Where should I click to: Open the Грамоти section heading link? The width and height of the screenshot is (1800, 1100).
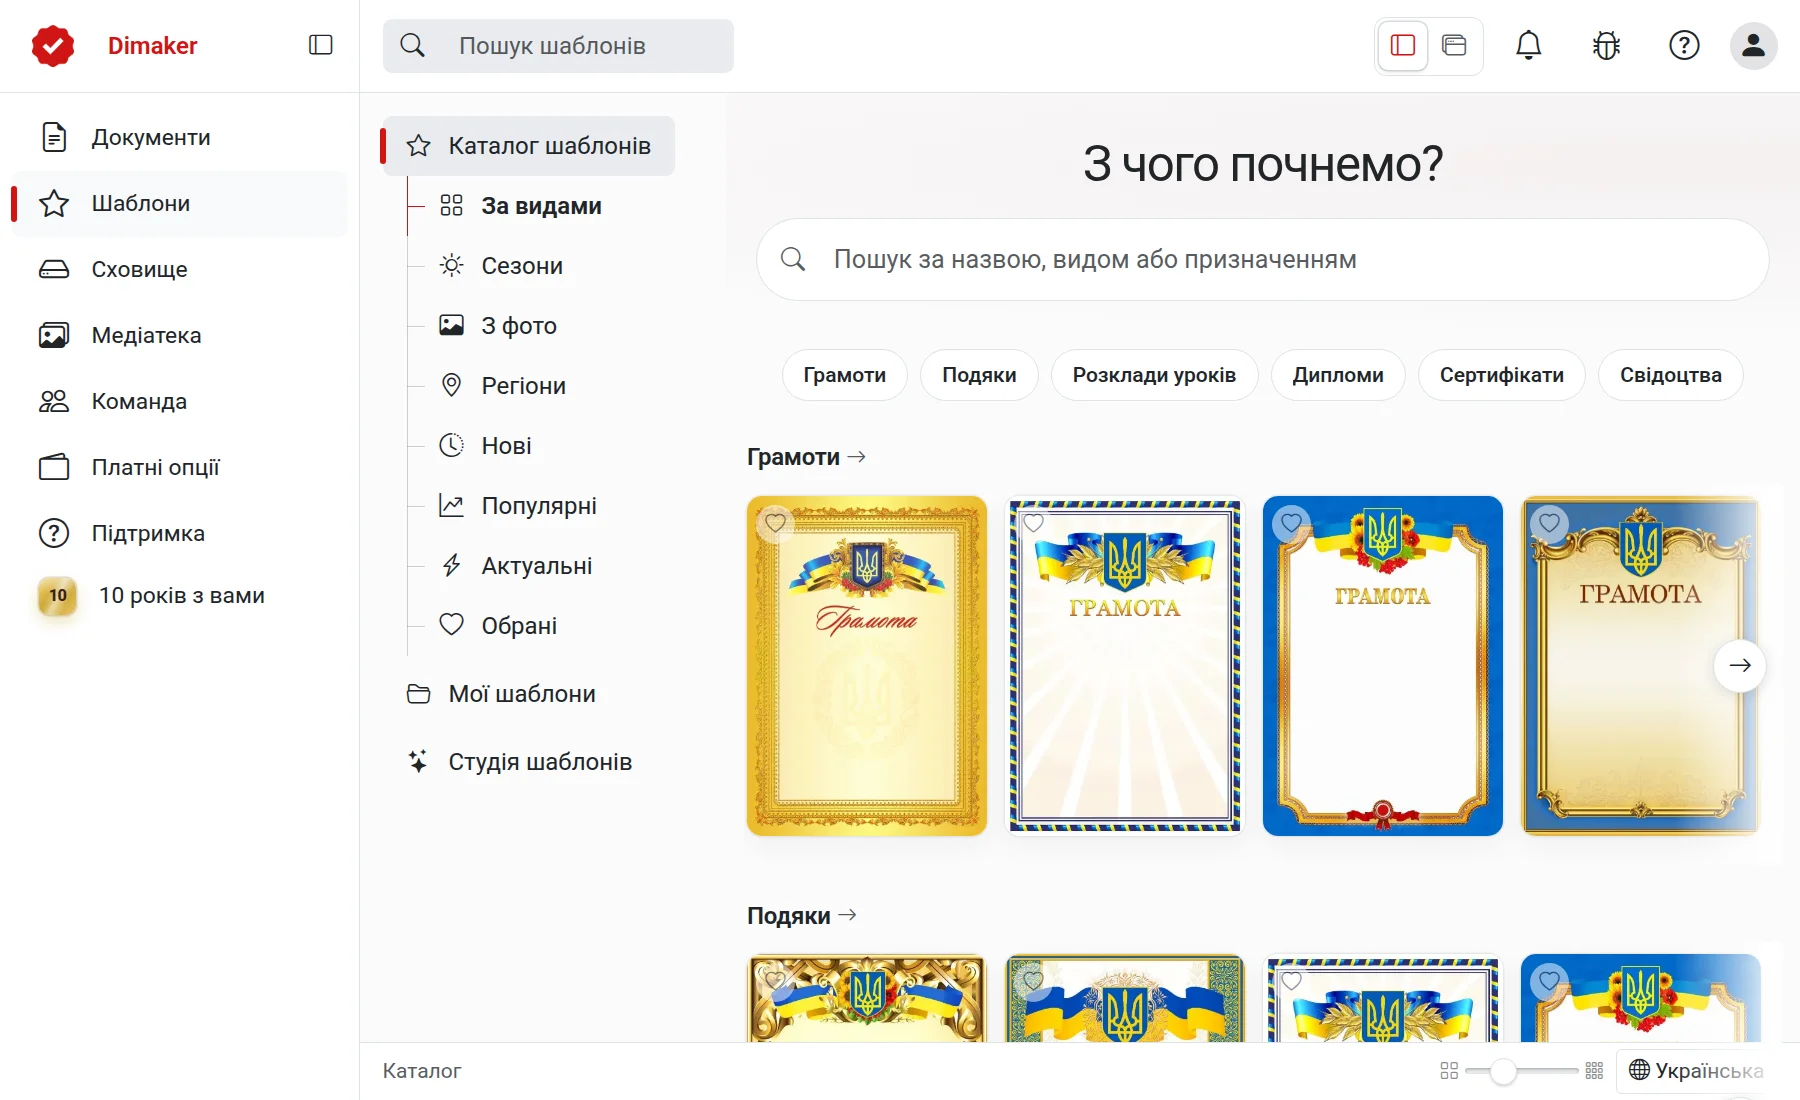(x=806, y=457)
